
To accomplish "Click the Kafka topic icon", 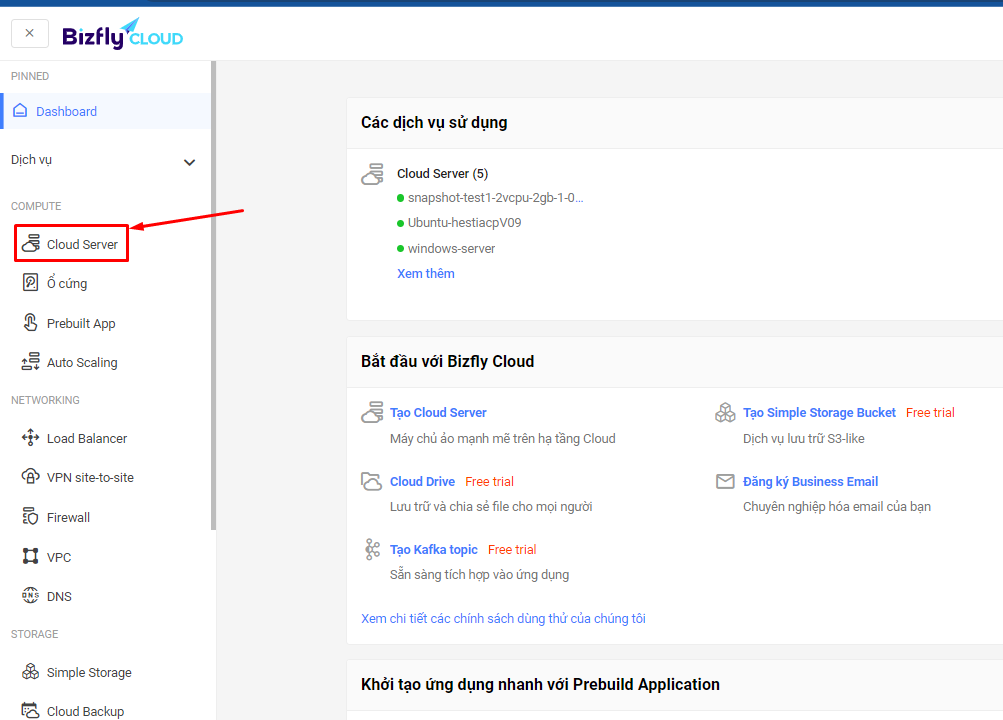I will (372, 549).
